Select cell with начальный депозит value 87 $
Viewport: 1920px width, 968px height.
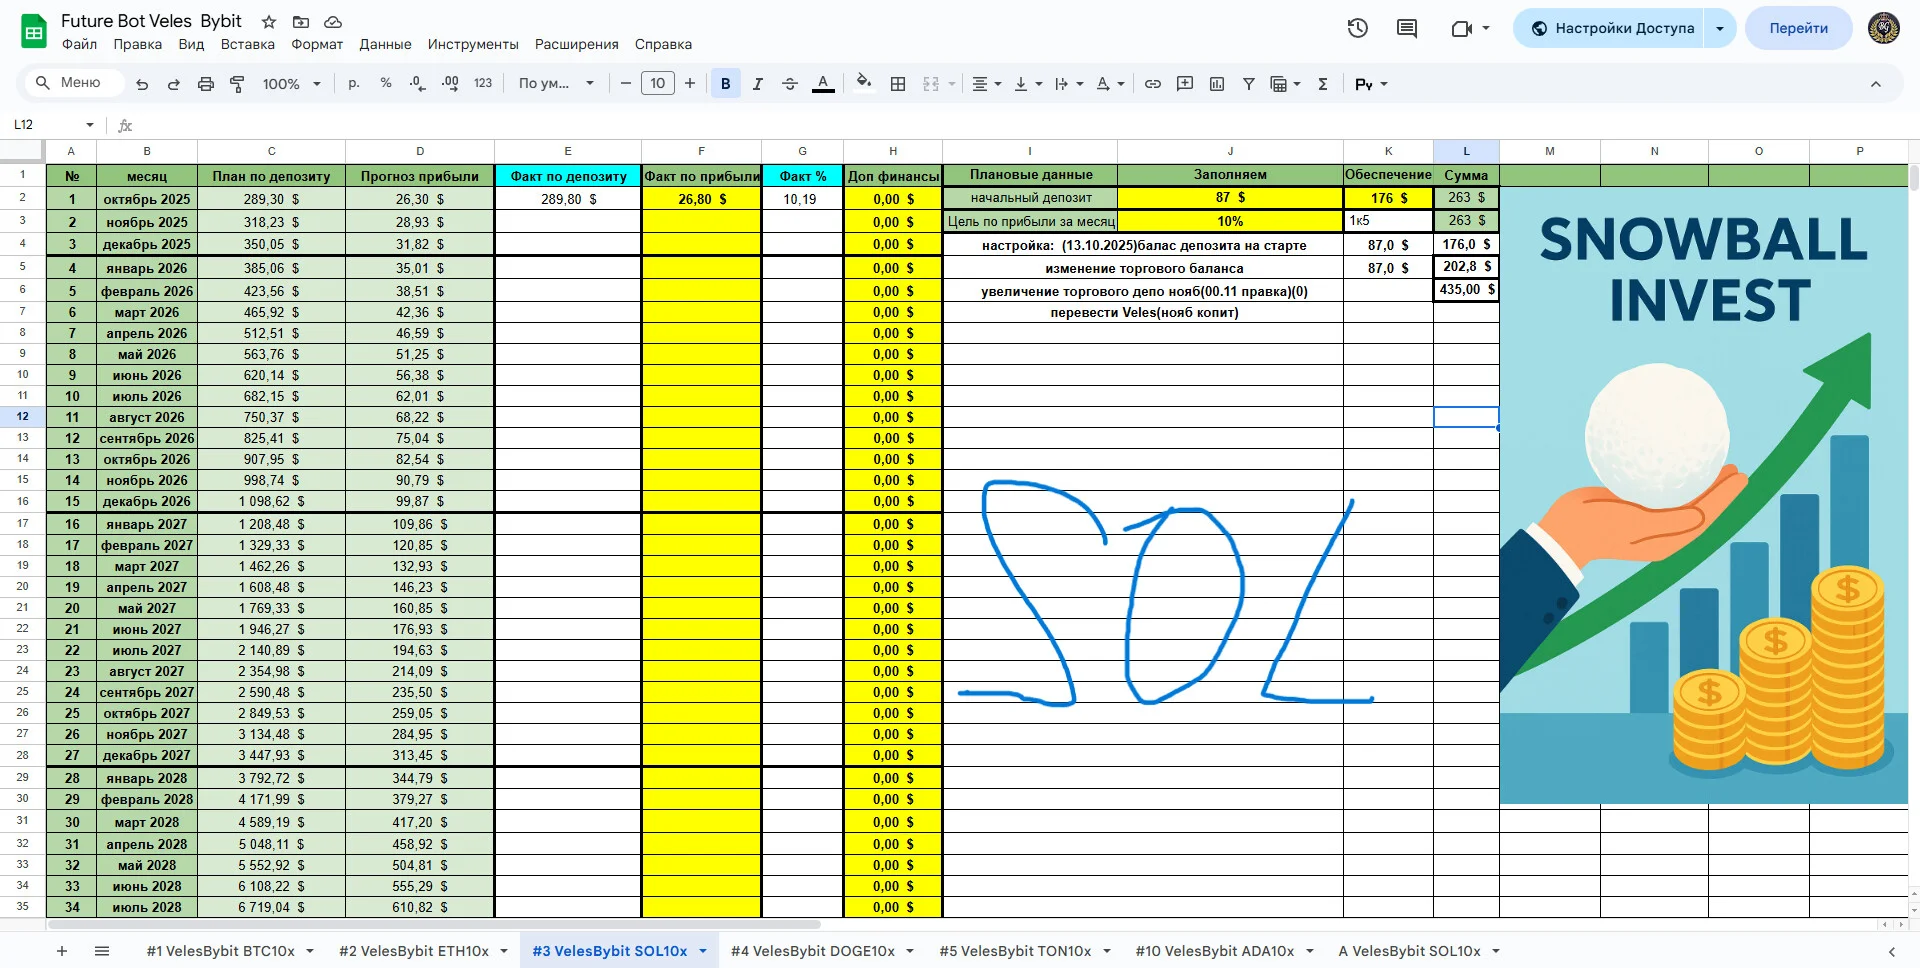1230,198
